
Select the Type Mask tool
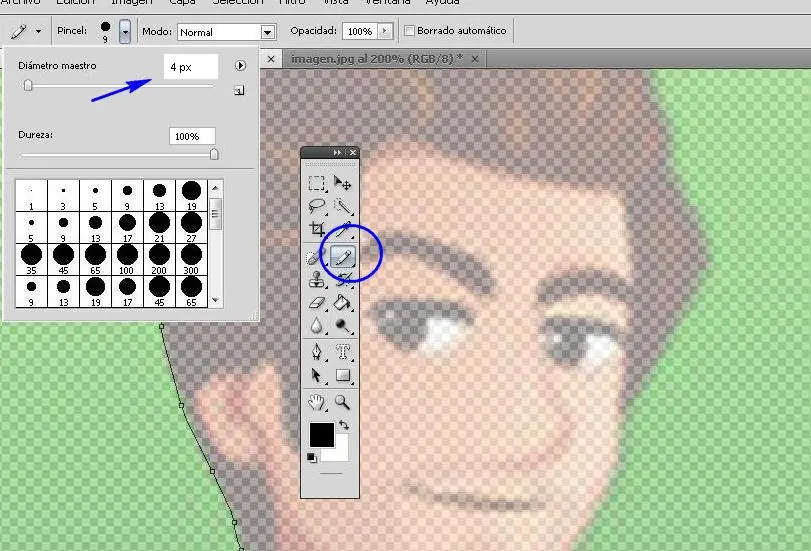coord(342,352)
